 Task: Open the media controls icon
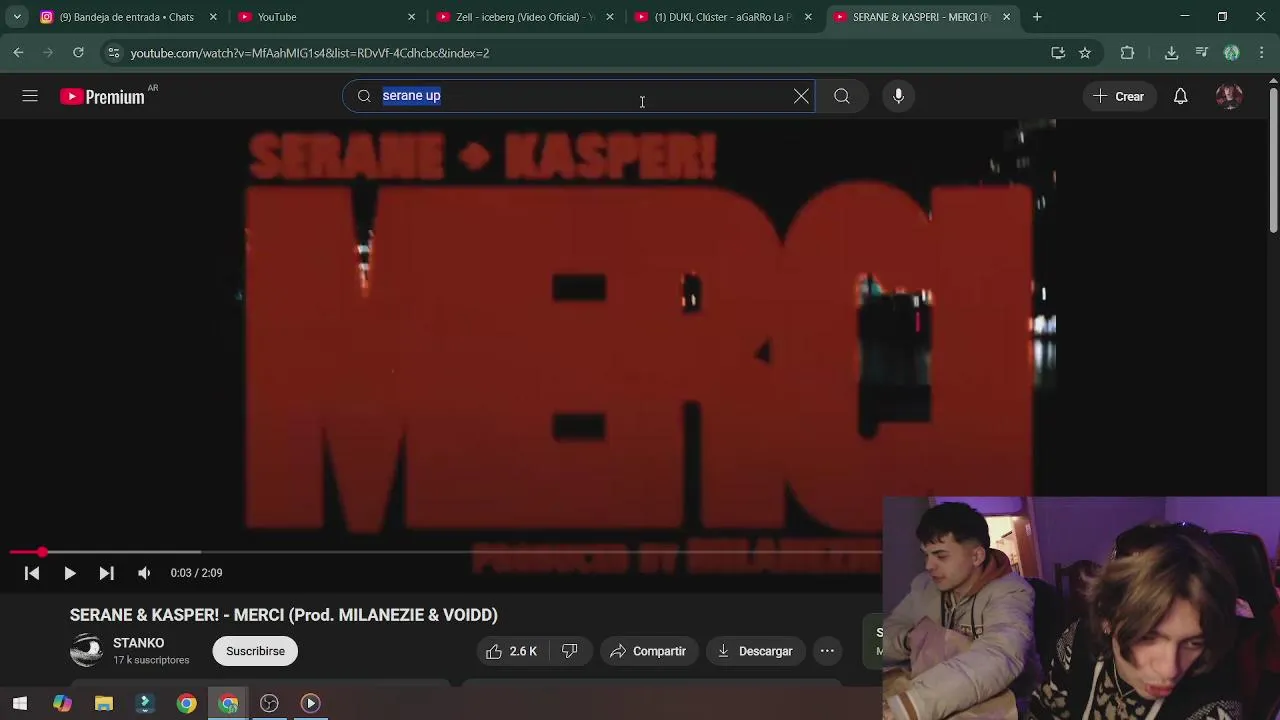pos(1202,53)
